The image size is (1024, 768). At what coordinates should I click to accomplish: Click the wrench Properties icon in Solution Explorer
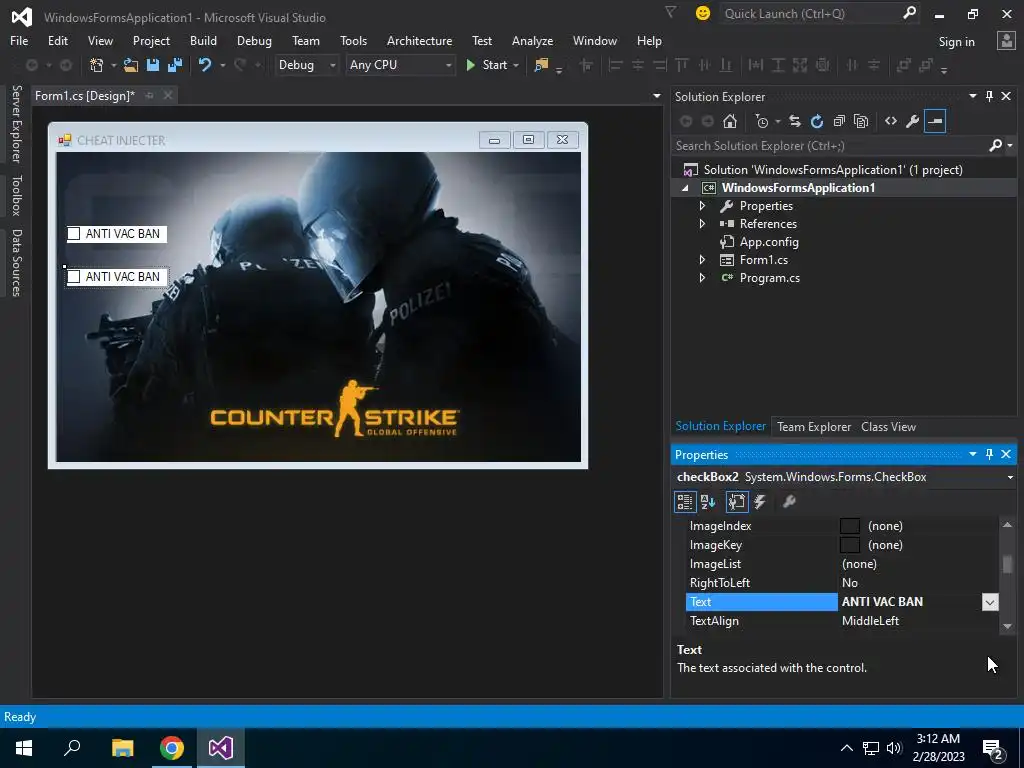click(x=913, y=121)
